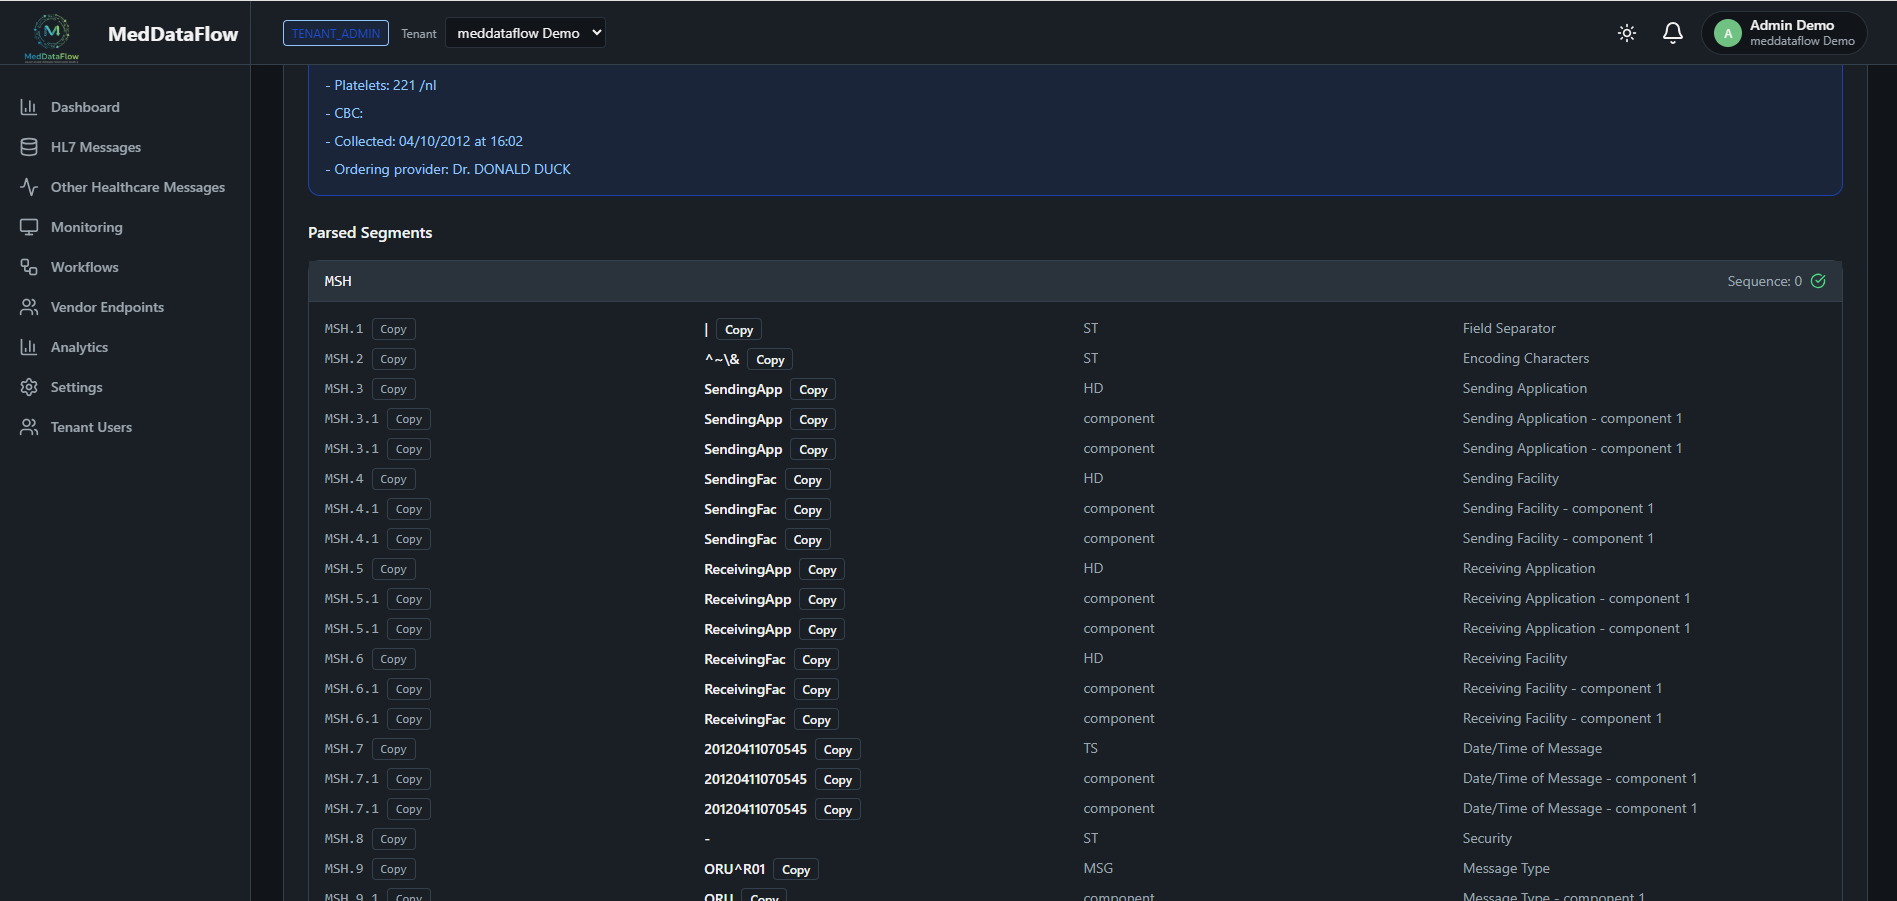Collapse the MSH parsed segment panel
Image resolution: width=1897 pixels, height=901 pixels.
pos(337,281)
